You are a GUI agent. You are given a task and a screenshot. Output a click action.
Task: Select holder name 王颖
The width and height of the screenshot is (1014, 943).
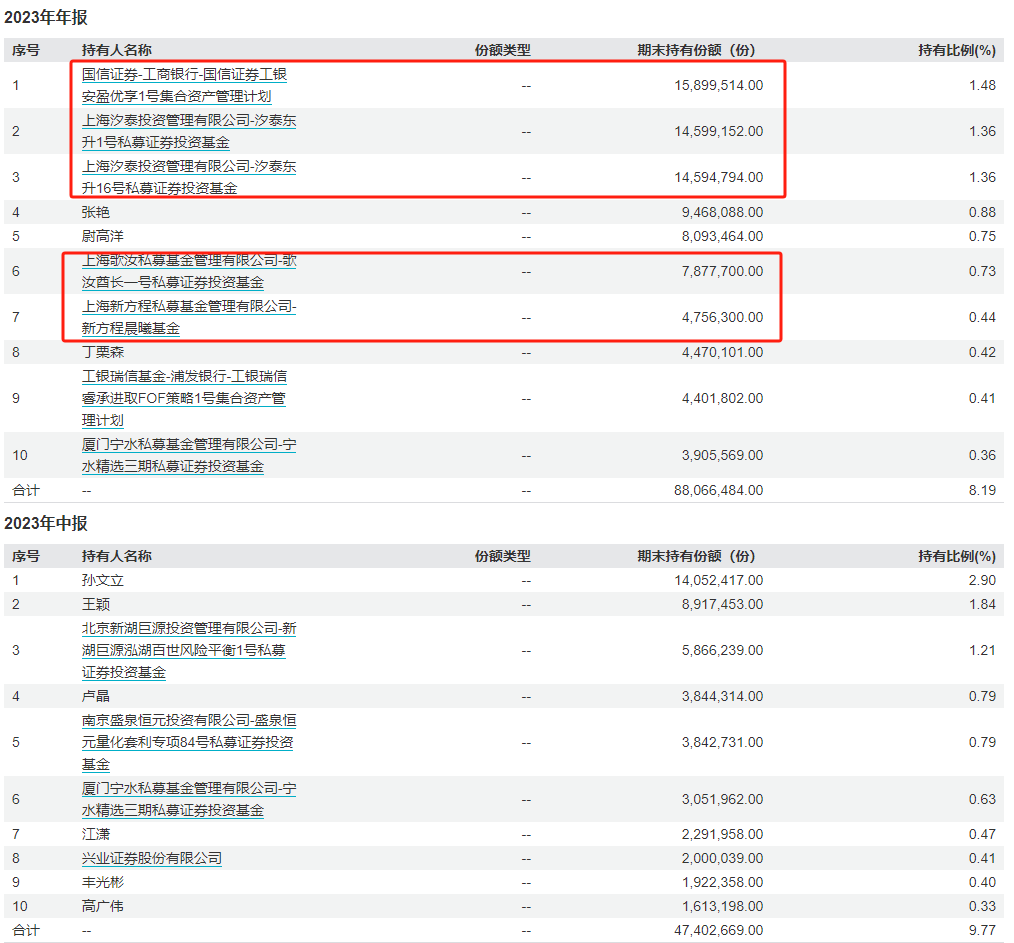point(96,604)
